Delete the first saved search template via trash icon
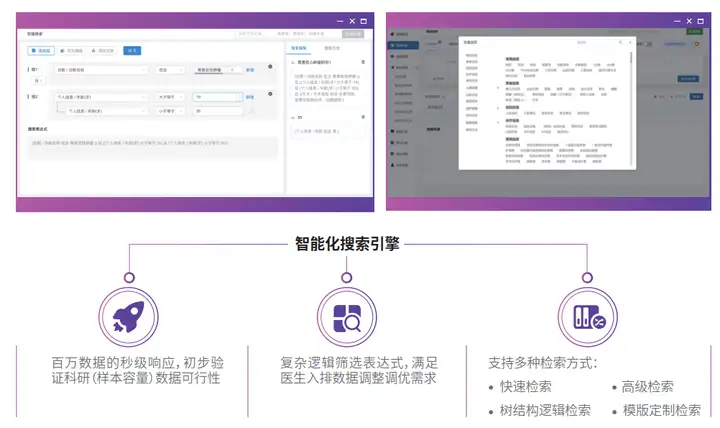This screenshot has width=720, height=428. 363,62
